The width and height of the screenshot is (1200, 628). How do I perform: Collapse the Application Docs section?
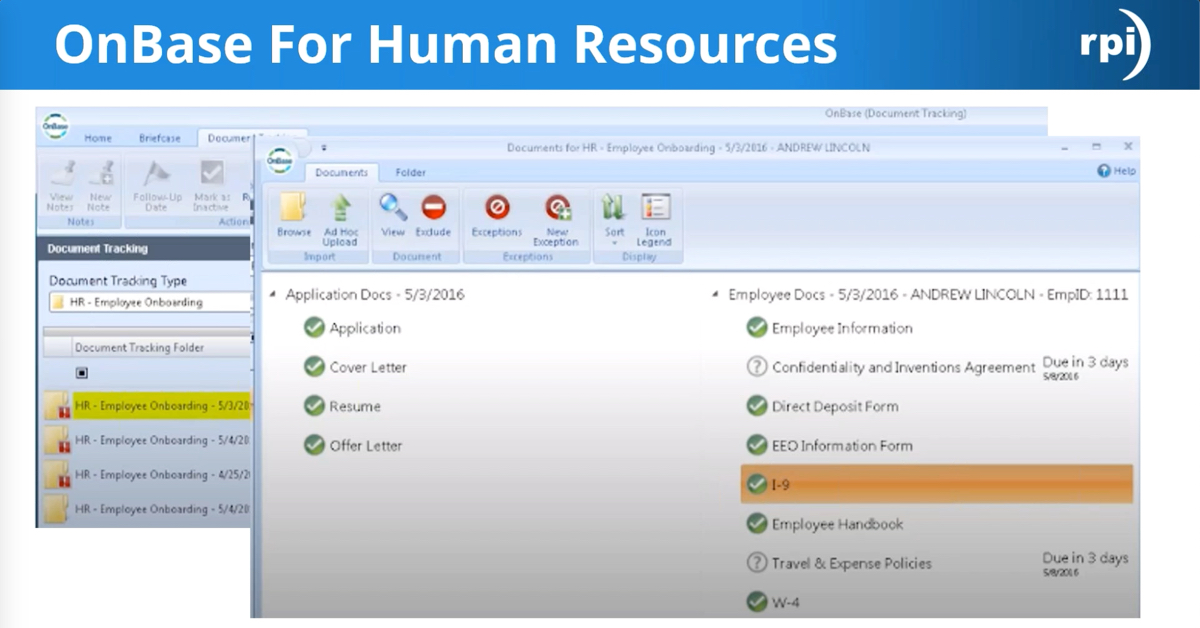click(x=272, y=294)
